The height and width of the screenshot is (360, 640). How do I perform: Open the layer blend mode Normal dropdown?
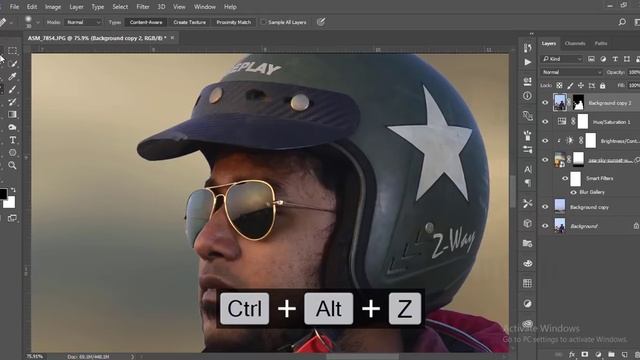pos(571,72)
